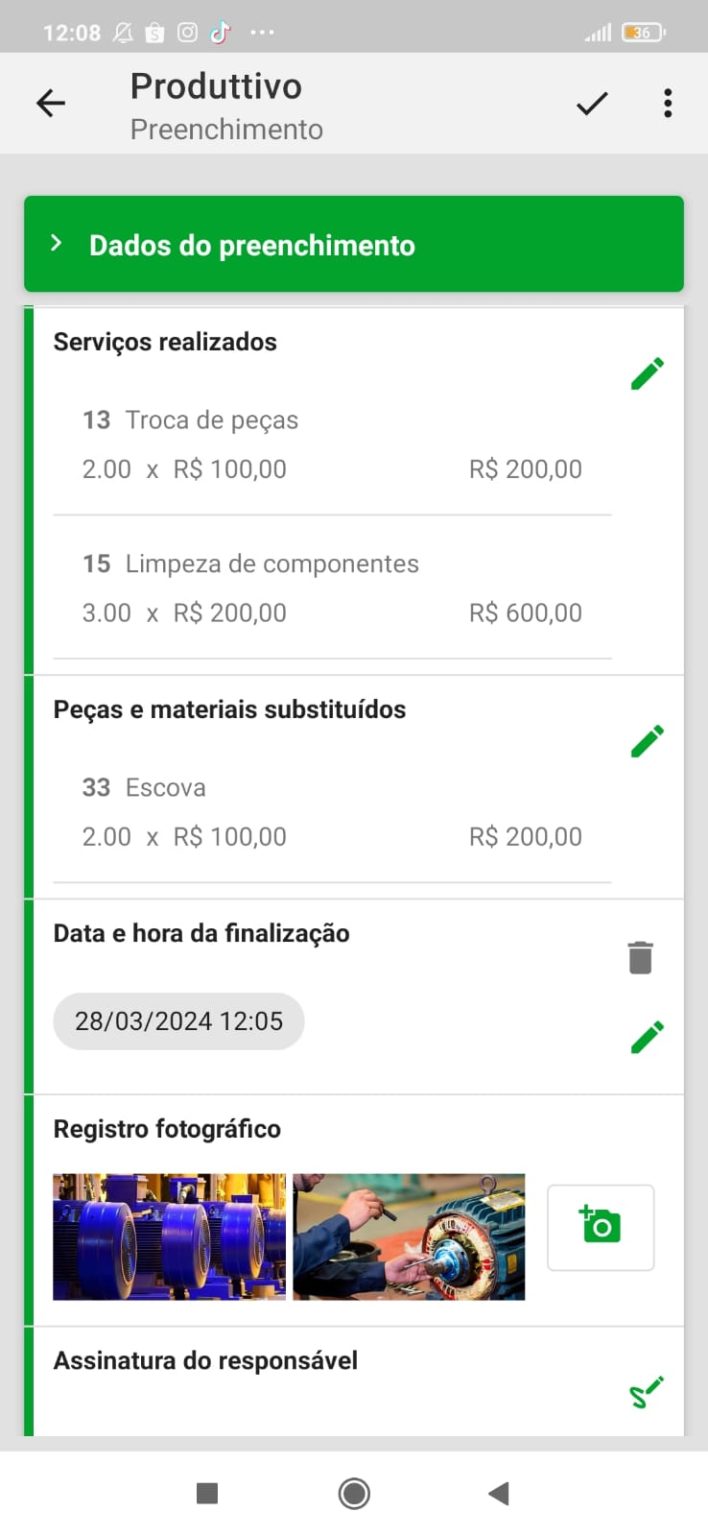Open the chevron on the green banner
The height and width of the screenshot is (1536, 708).
[56, 244]
